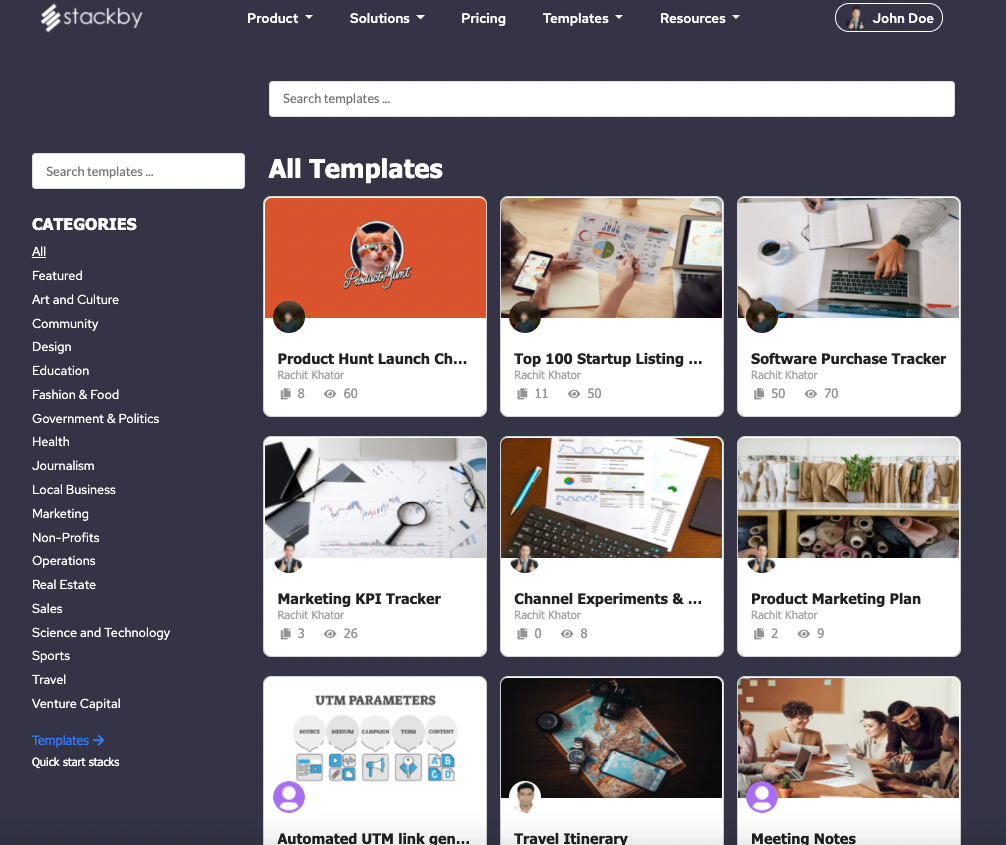The image size is (1006, 845).
Task: Select Fashion & Food category
Action: (x=75, y=395)
